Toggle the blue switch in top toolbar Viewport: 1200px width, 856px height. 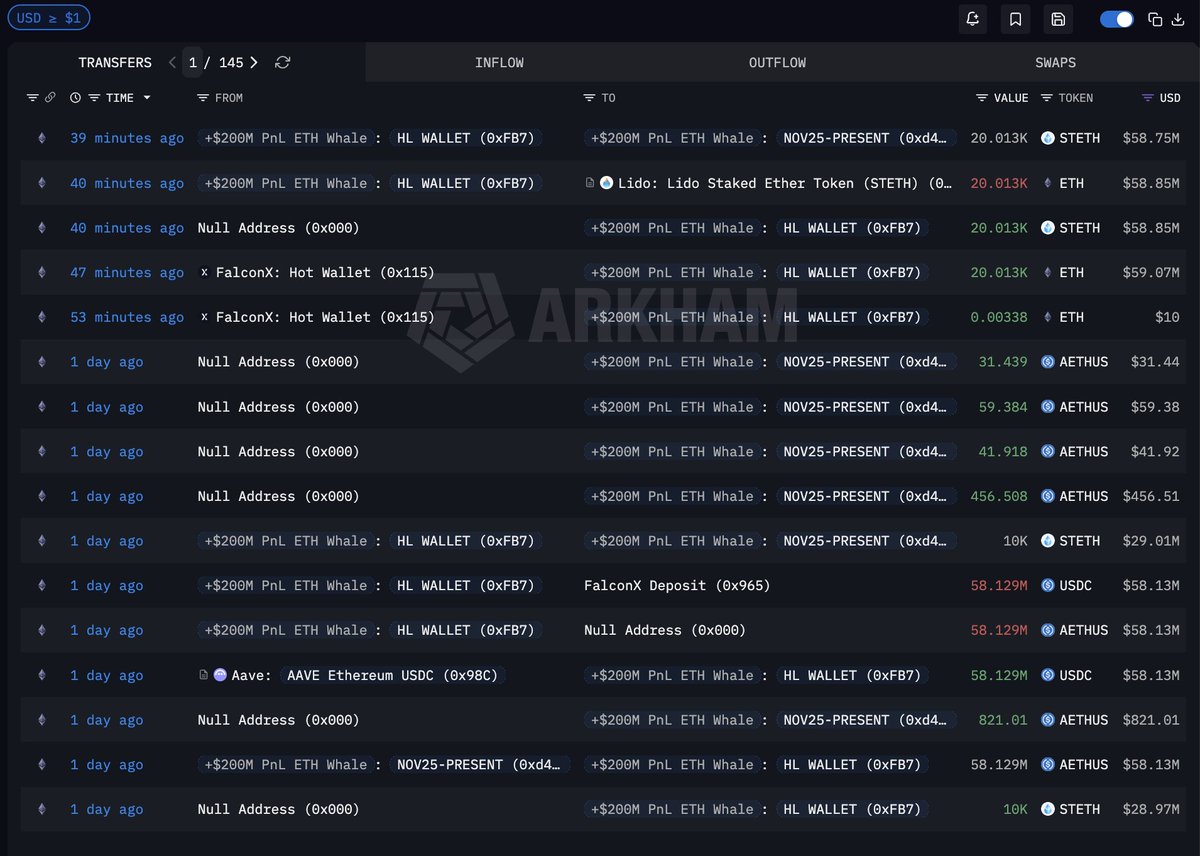1116,19
